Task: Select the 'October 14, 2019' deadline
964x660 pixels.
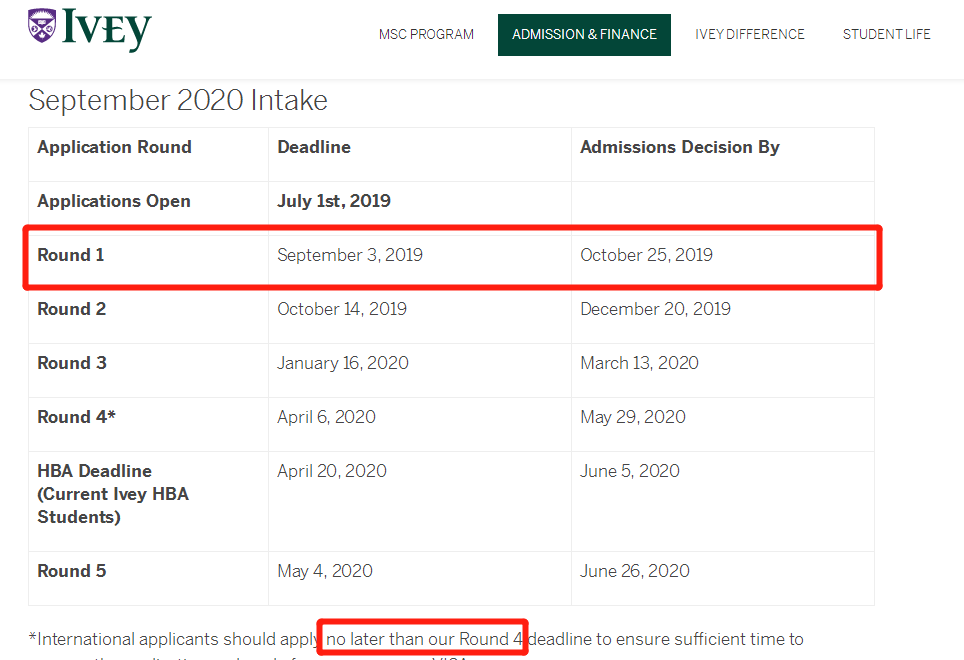Action: click(x=342, y=309)
